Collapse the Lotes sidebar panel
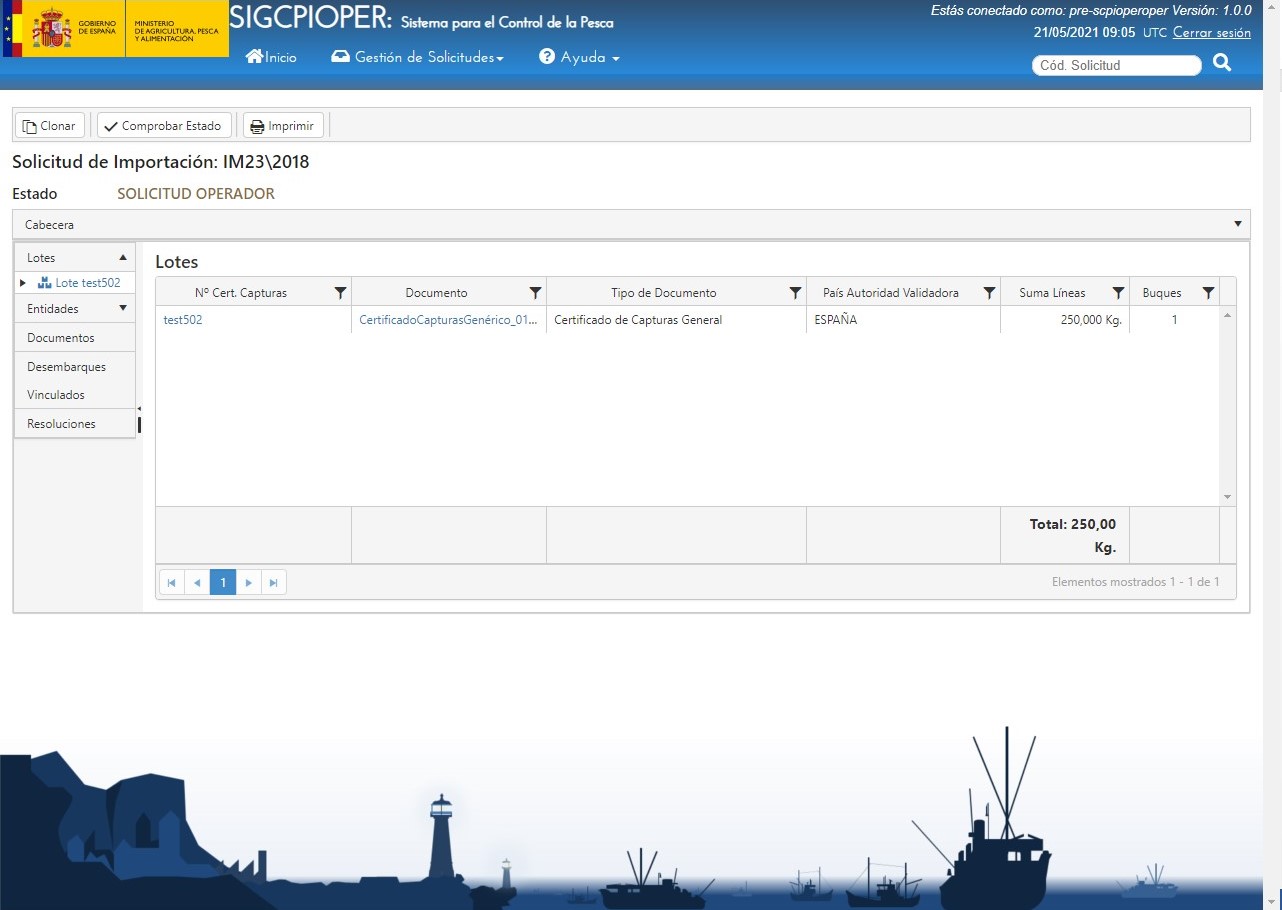Screen dimensions: 1282x910 click(x=123, y=258)
